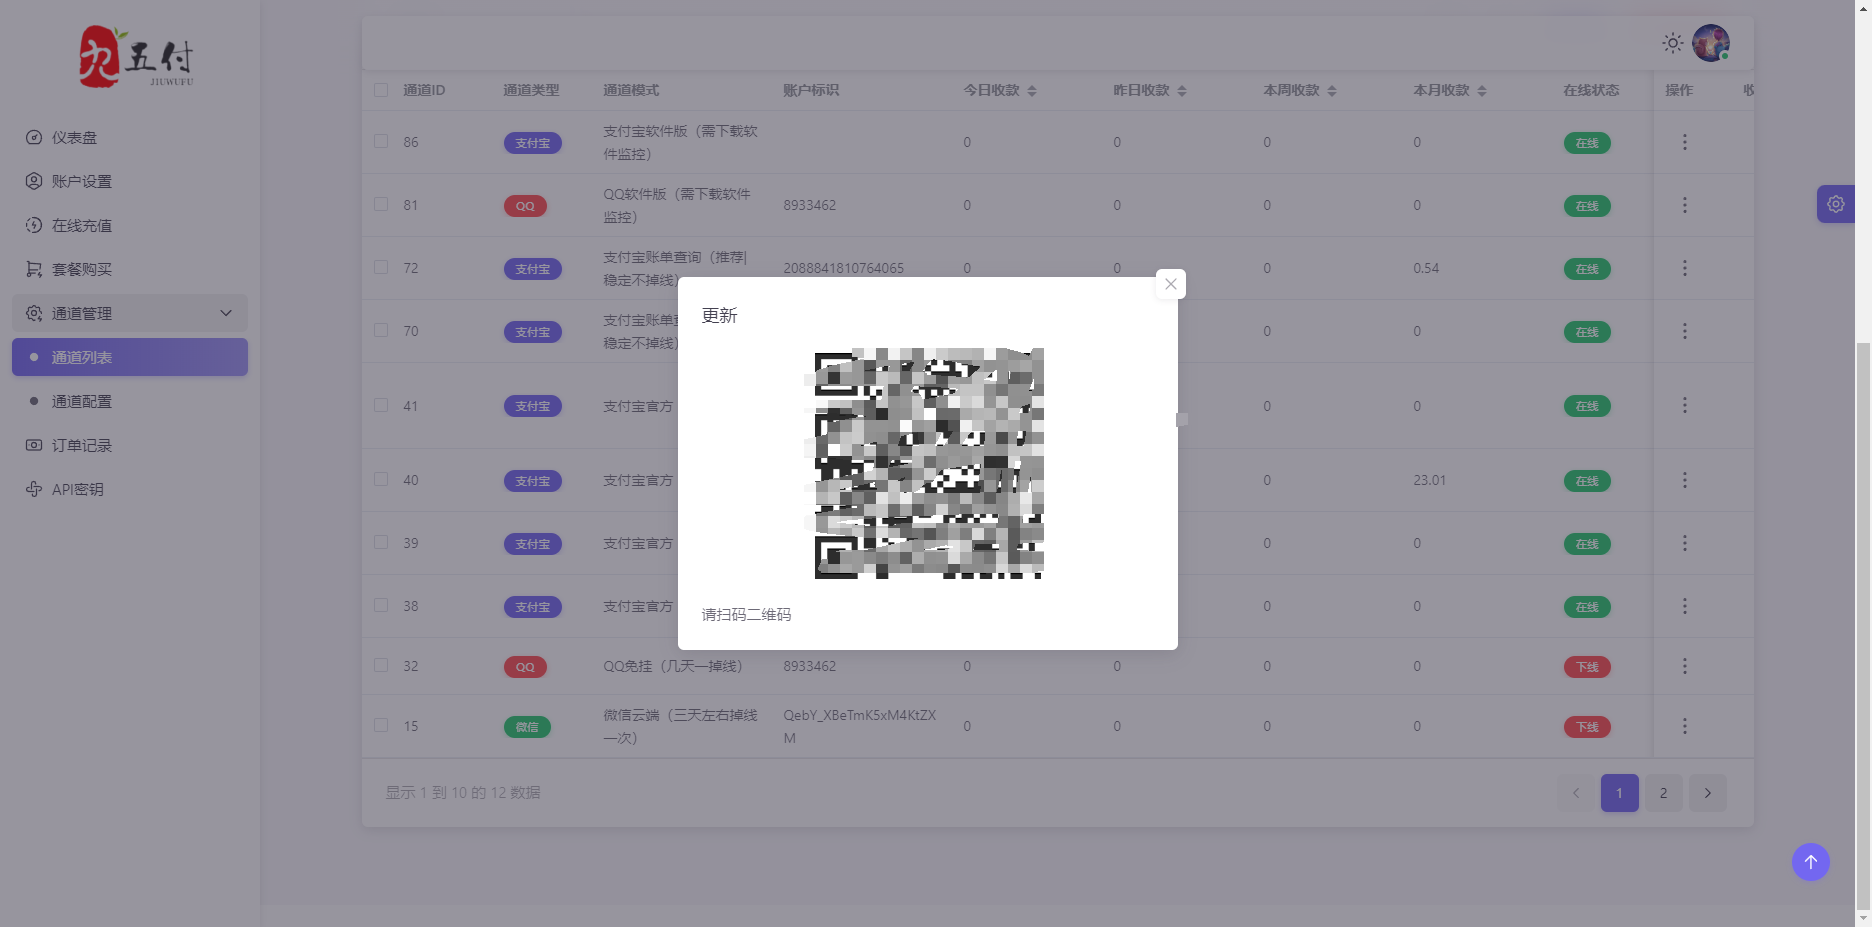Sort by 本月收款 column arrows

(x=1482, y=91)
